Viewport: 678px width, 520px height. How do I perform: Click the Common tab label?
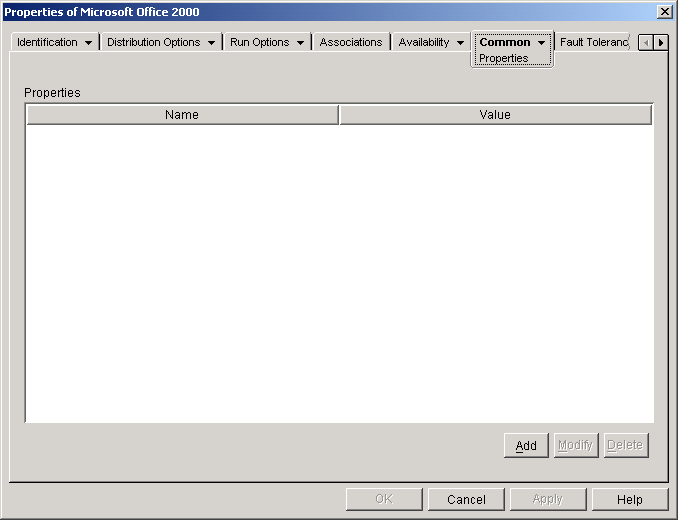coord(505,42)
